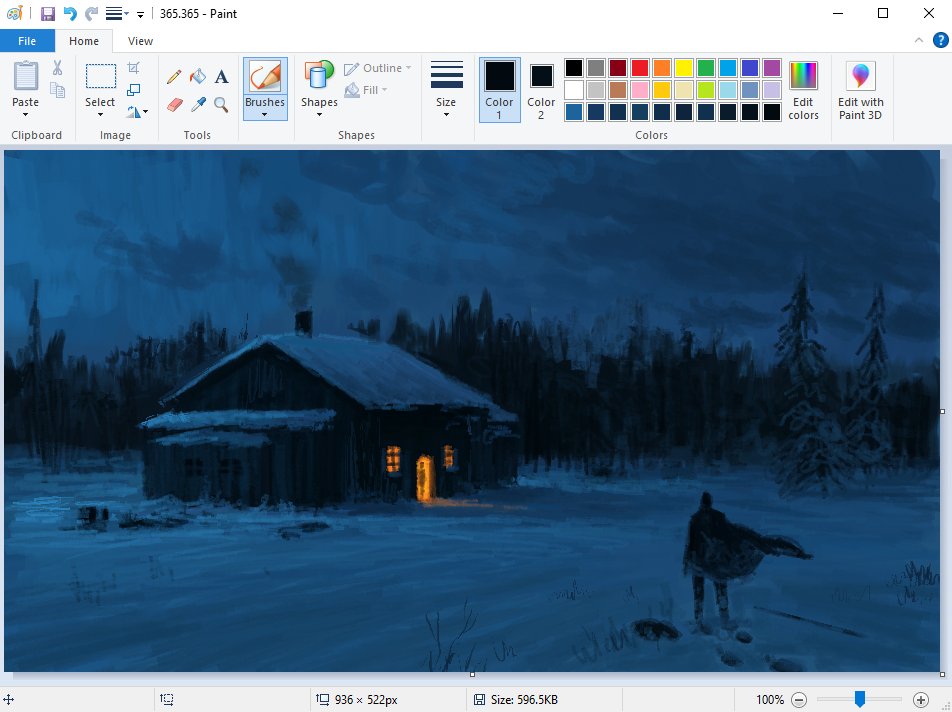Click the Edit colors rainbow icon

pos(803,75)
